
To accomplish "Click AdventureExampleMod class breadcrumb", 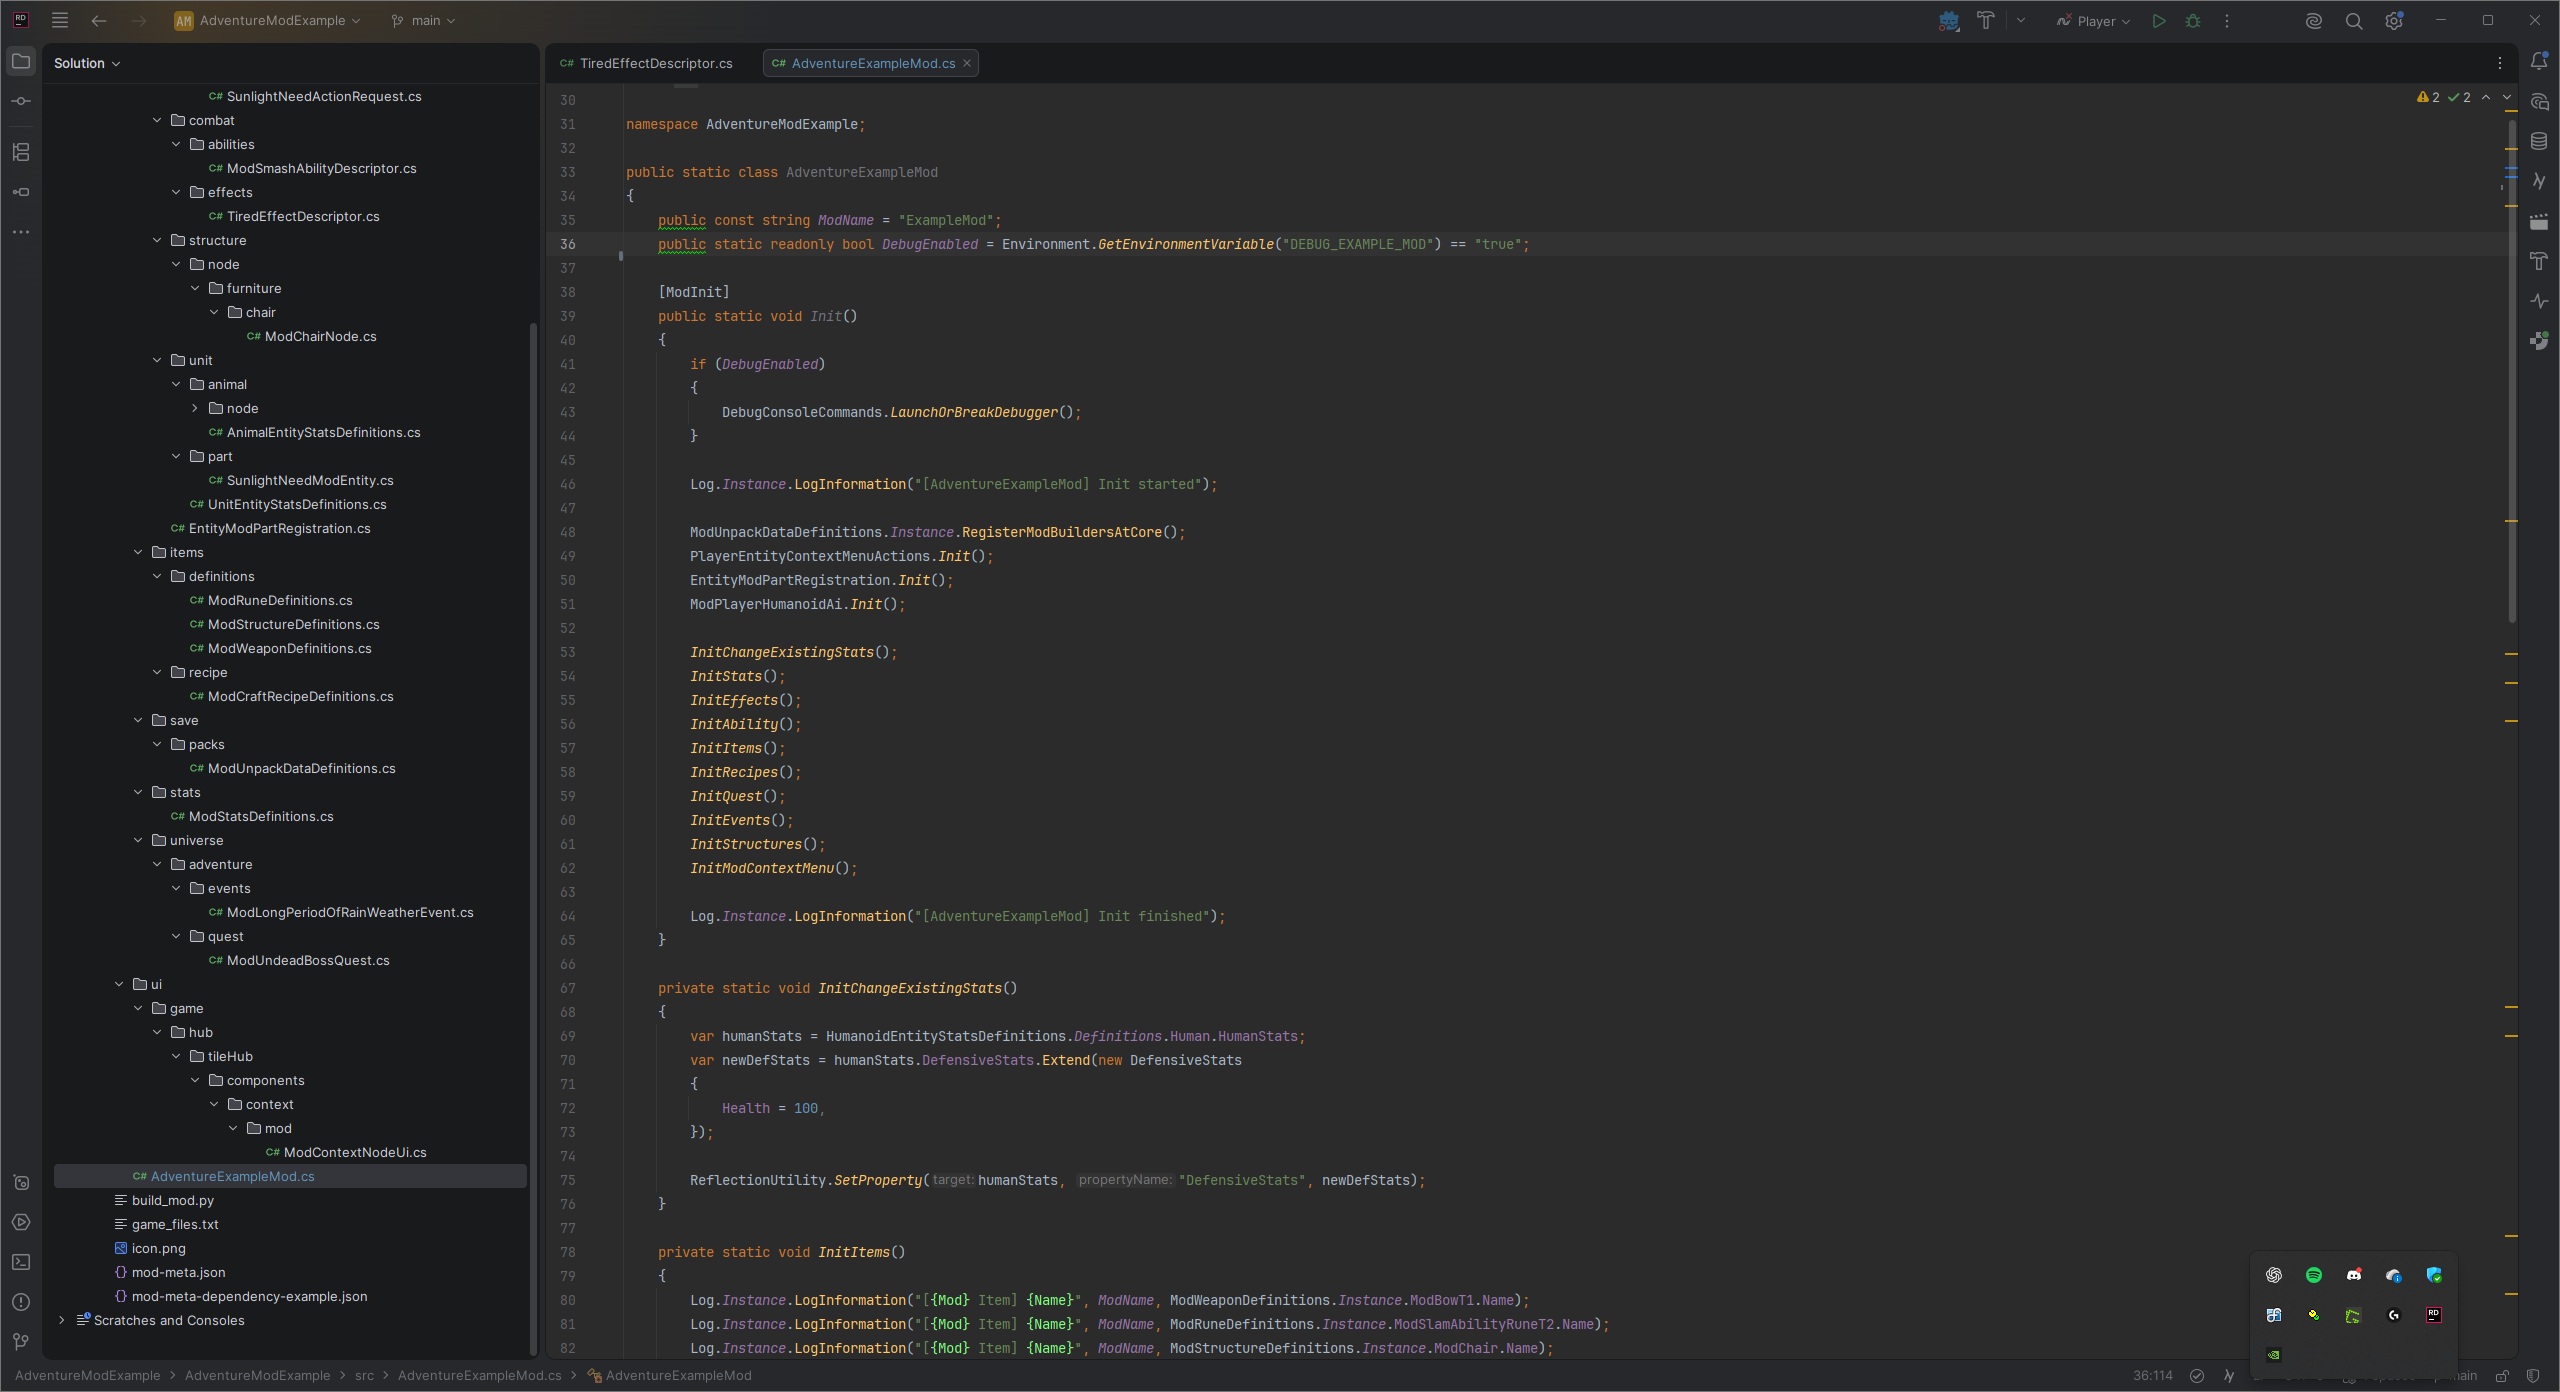I will (x=669, y=1376).
